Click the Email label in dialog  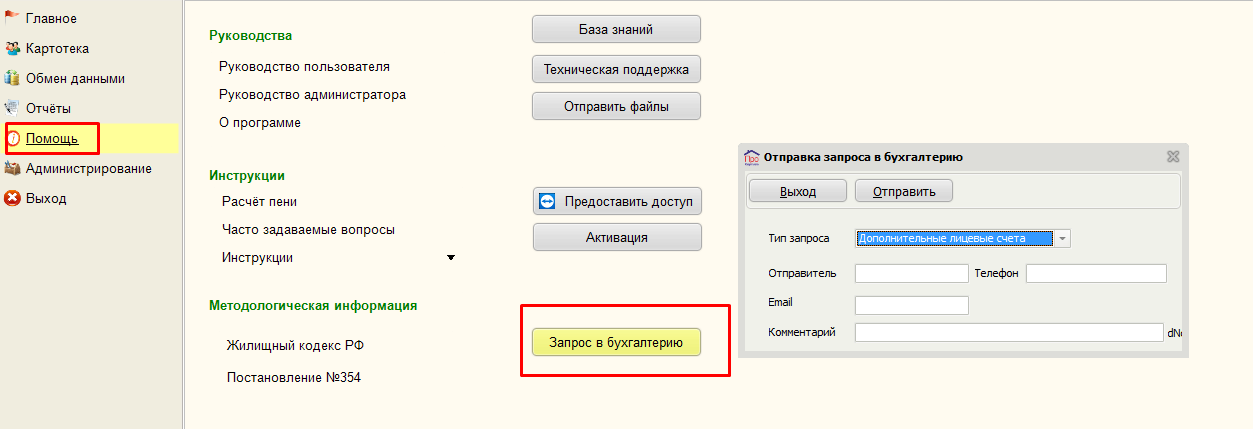780,301
